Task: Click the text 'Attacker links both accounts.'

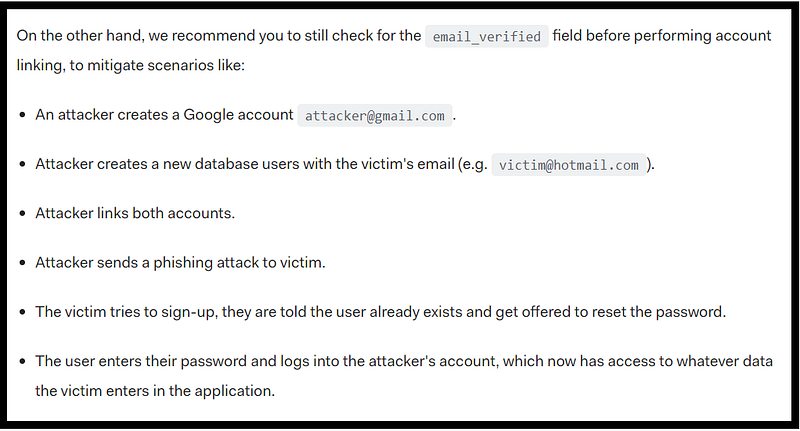Action: 135,213
